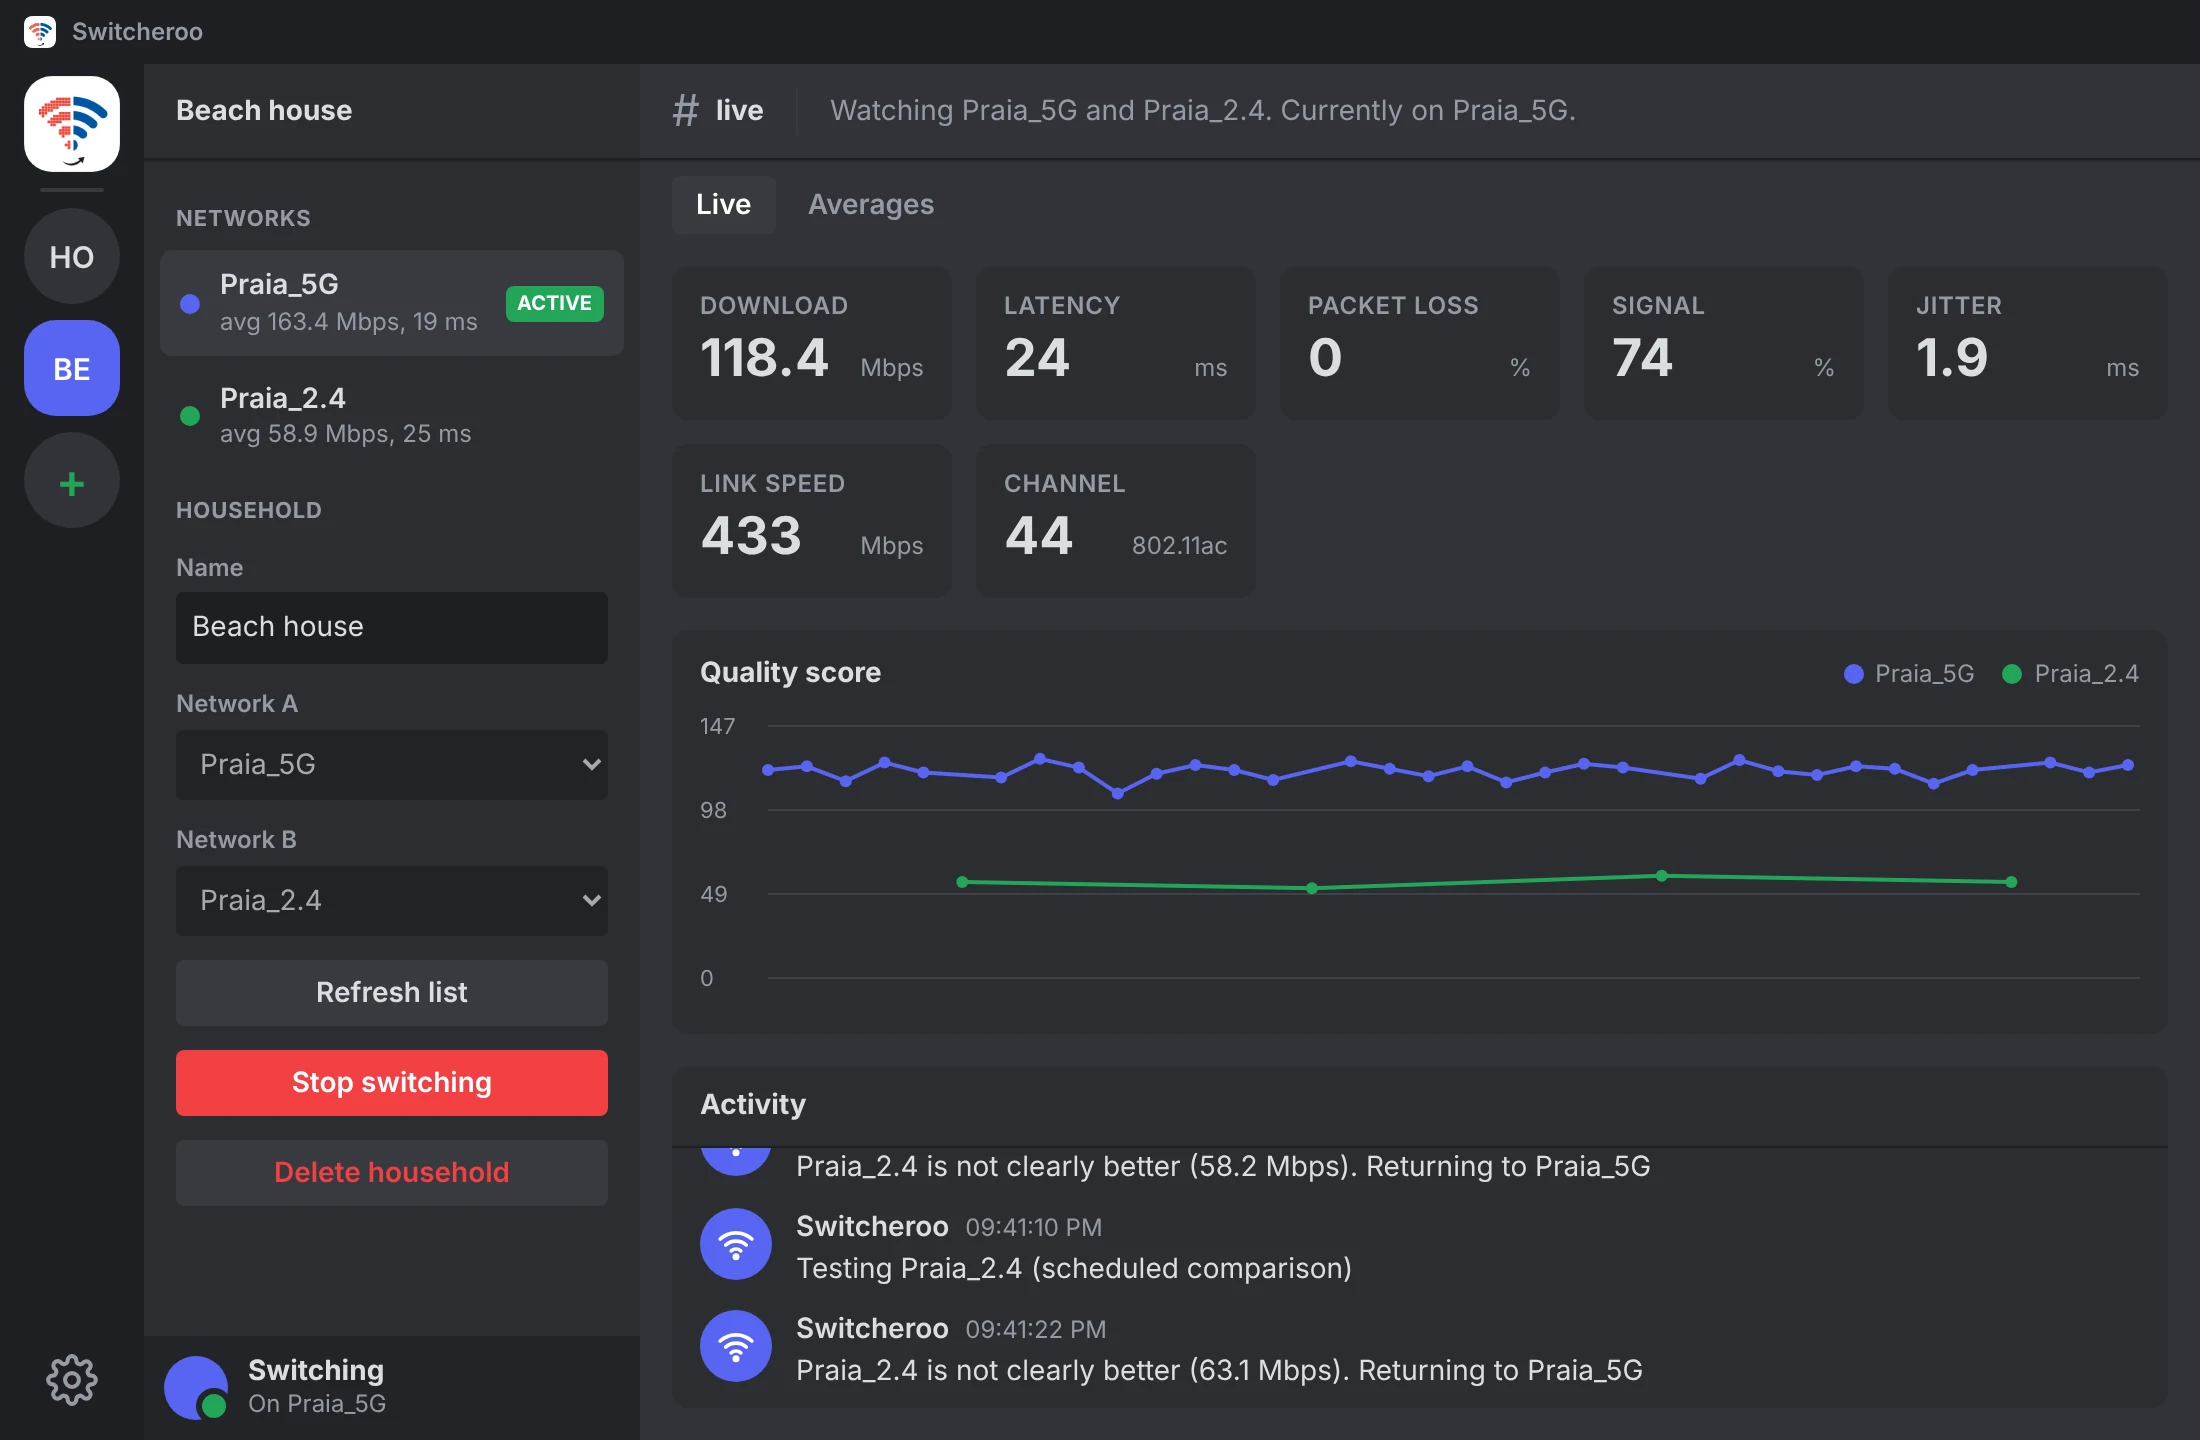The width and height of the screenshot is (2200, 1440).
Task: Open the Switcheroo home logo icon
Action: coord(72,124)
